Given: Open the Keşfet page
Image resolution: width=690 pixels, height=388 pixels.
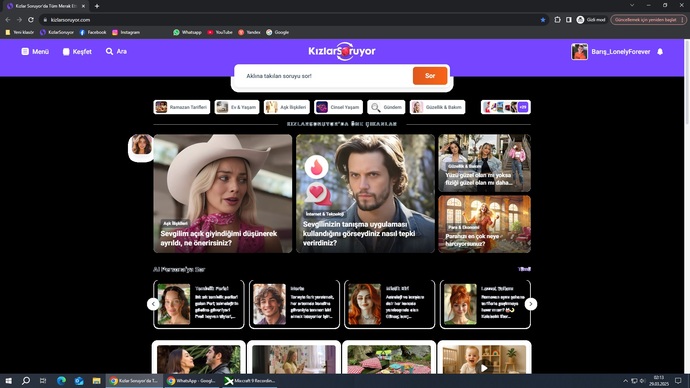Looking at the screenshot, I should click(77, 51).
